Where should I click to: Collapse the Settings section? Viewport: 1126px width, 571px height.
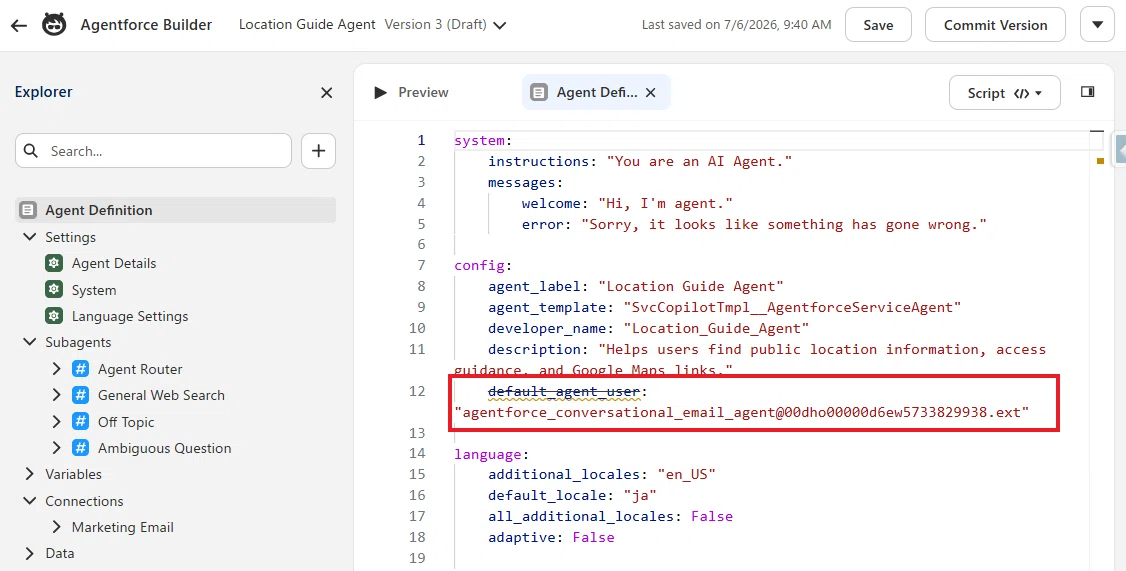(x=29, y=236)
